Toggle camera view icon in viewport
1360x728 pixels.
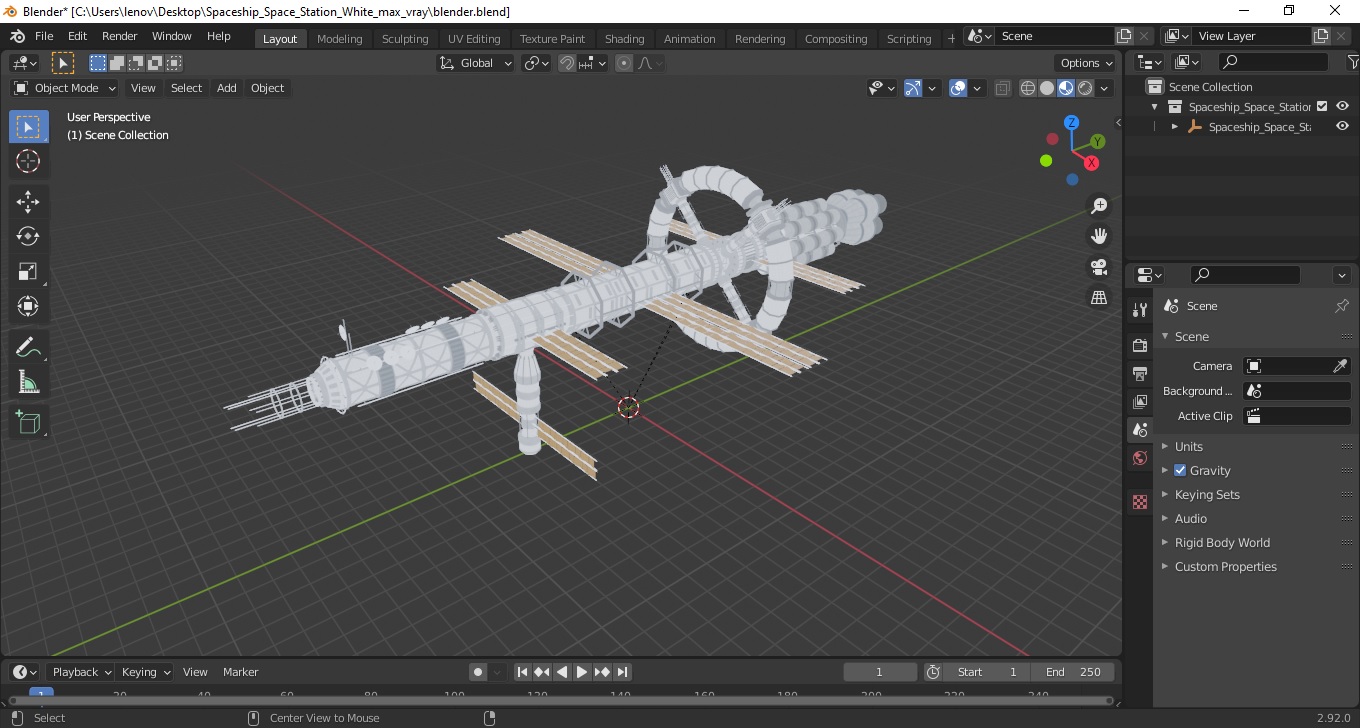1099,267
